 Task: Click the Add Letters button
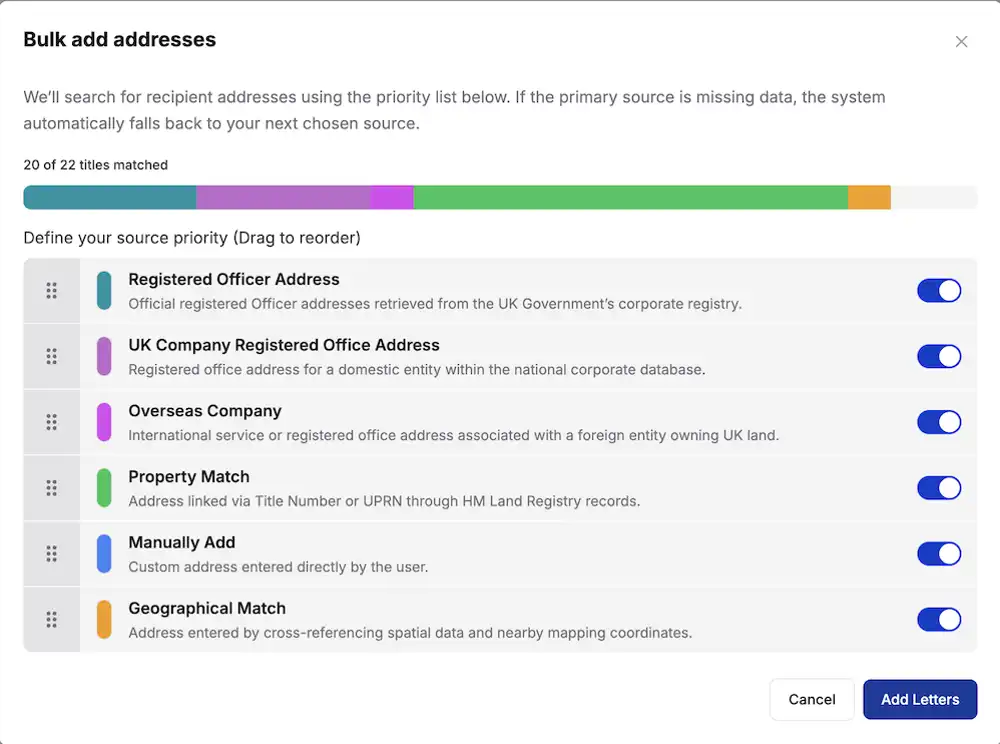[920, 699]
